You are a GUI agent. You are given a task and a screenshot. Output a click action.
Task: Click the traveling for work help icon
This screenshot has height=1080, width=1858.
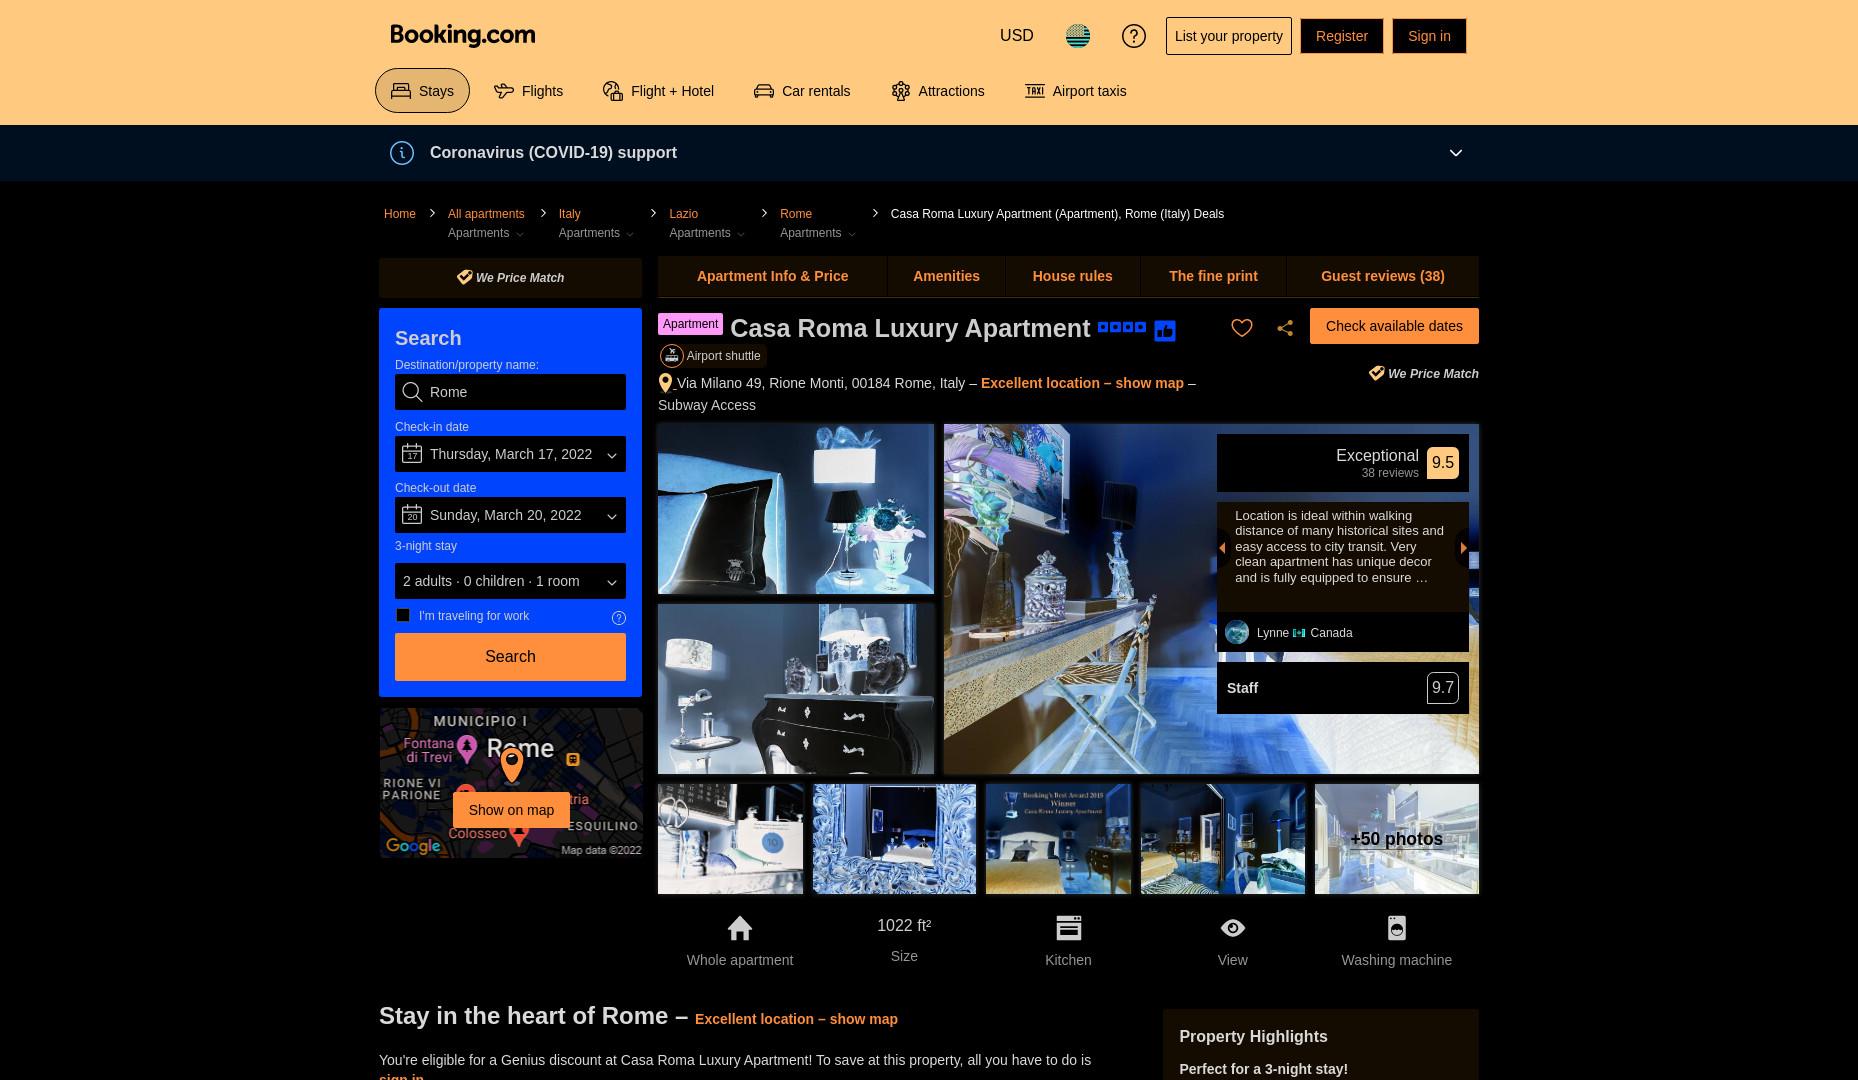[x=618, y=618]
